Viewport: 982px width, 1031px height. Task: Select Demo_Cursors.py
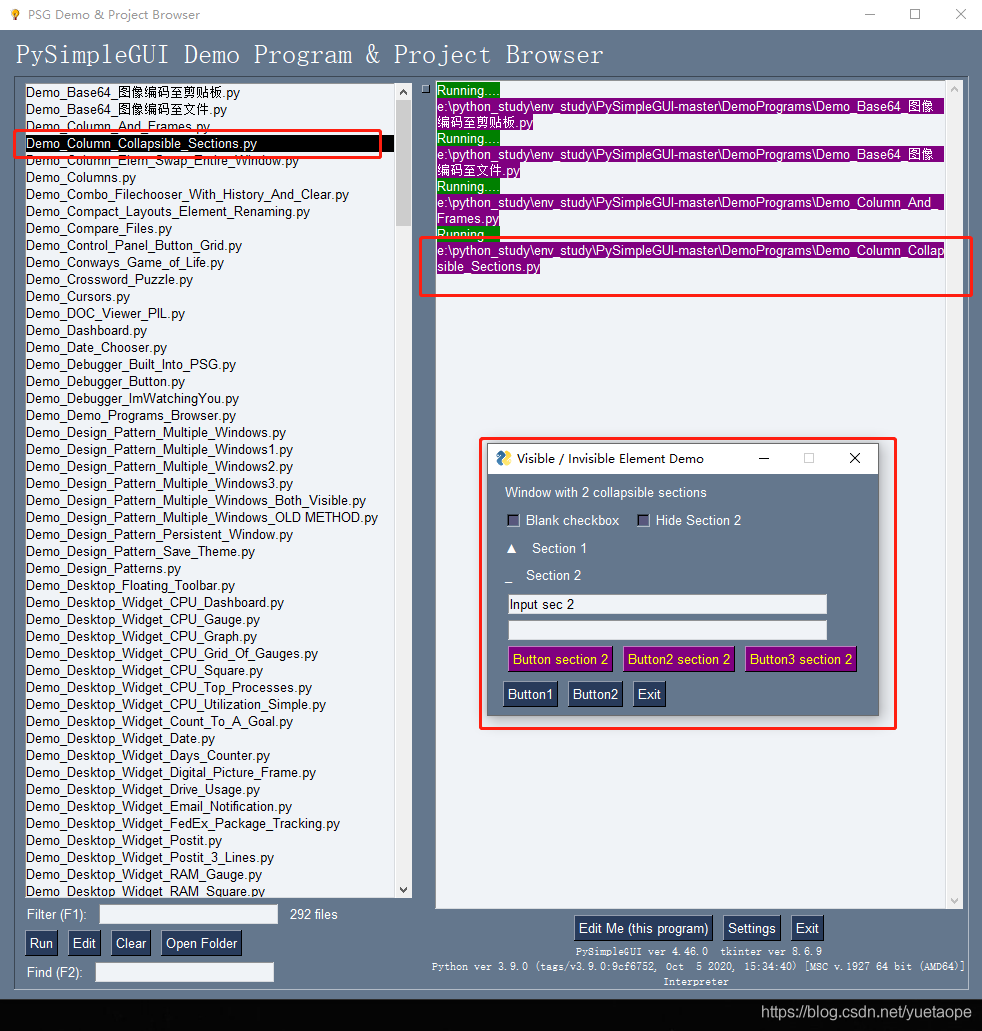210,297
